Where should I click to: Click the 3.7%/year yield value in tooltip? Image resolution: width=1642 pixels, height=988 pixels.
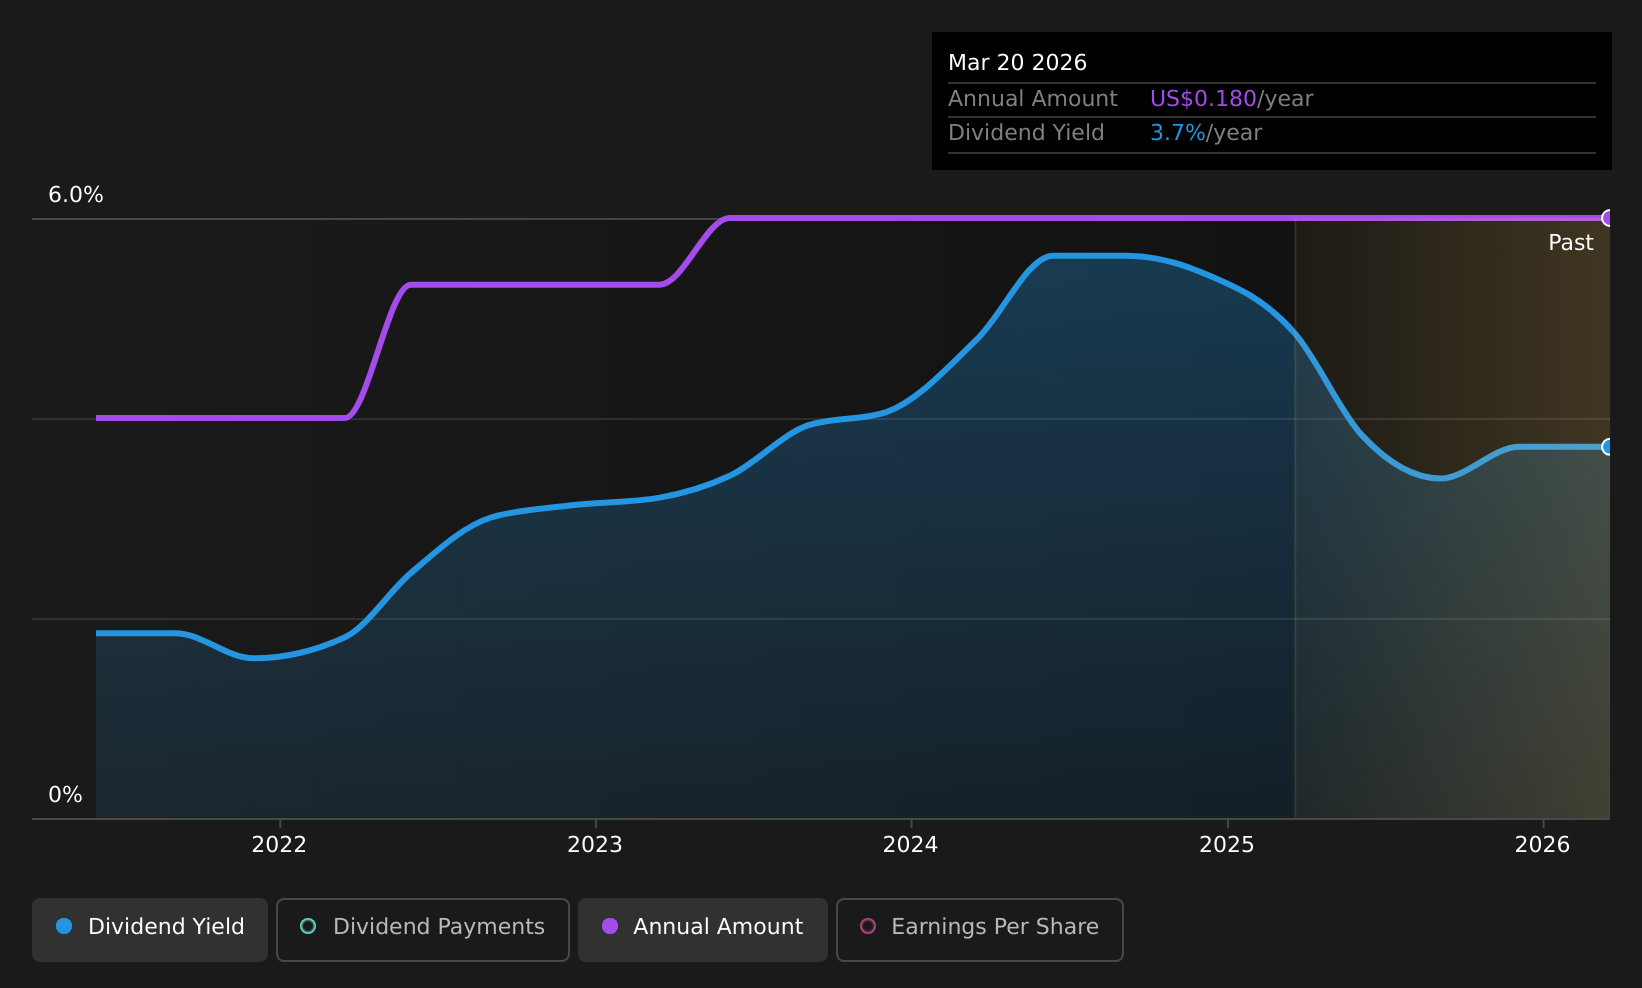point(1206,133)
